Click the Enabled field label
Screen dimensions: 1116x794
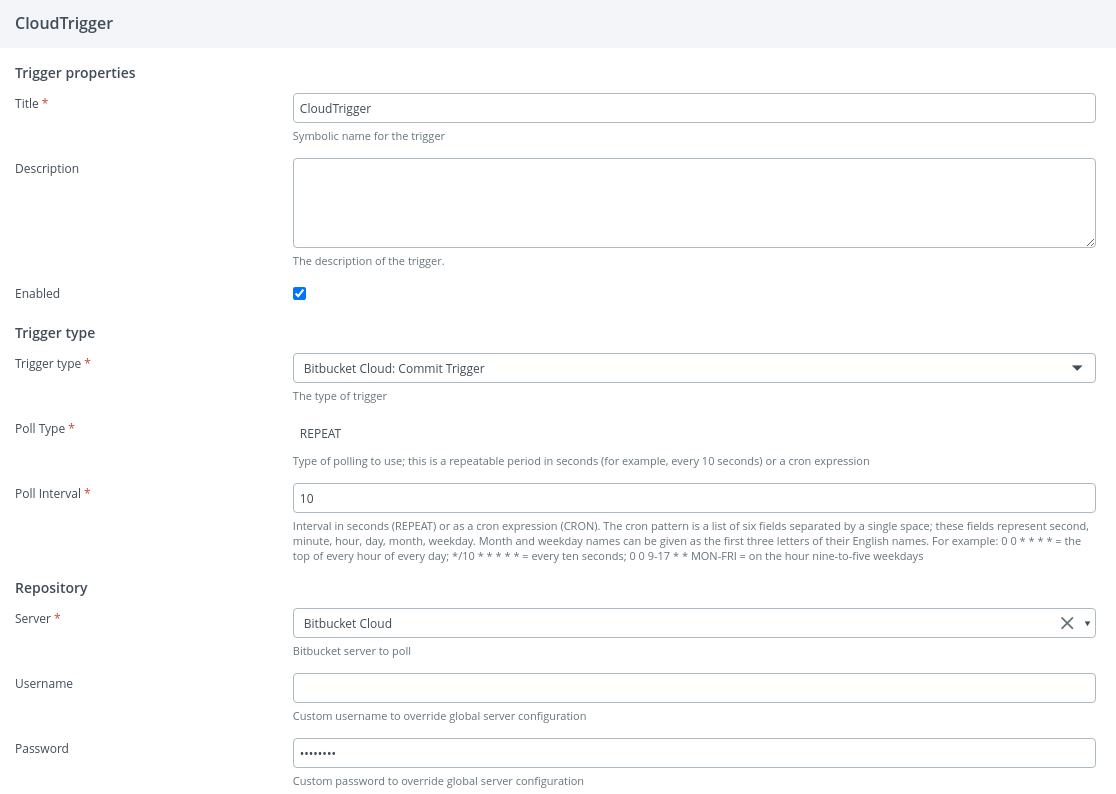[x=37, y=294]
